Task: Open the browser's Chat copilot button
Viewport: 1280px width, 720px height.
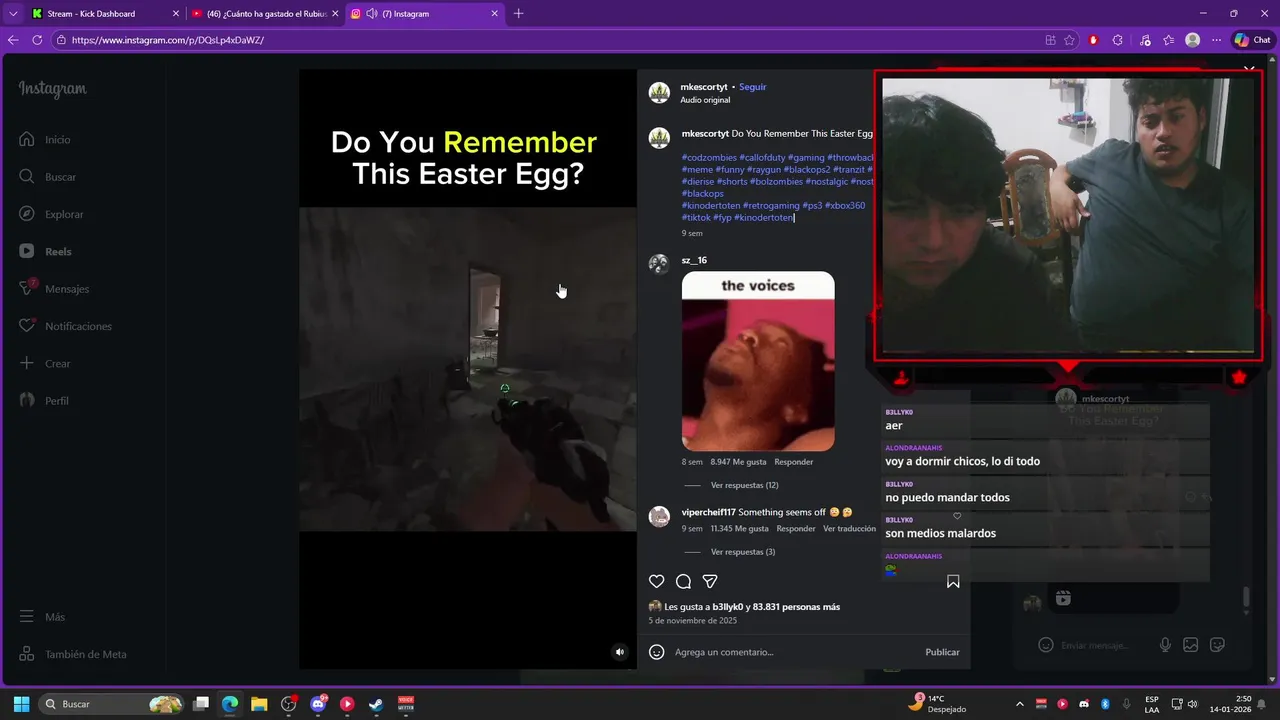Action: tap(1252, 40)
